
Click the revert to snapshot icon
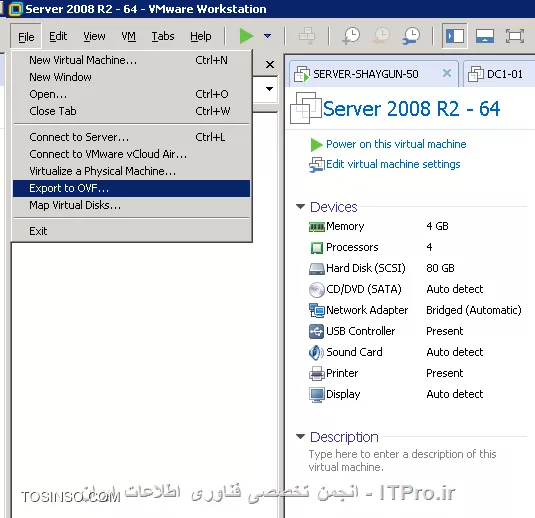pyautogui.click(x=381, y=36)
